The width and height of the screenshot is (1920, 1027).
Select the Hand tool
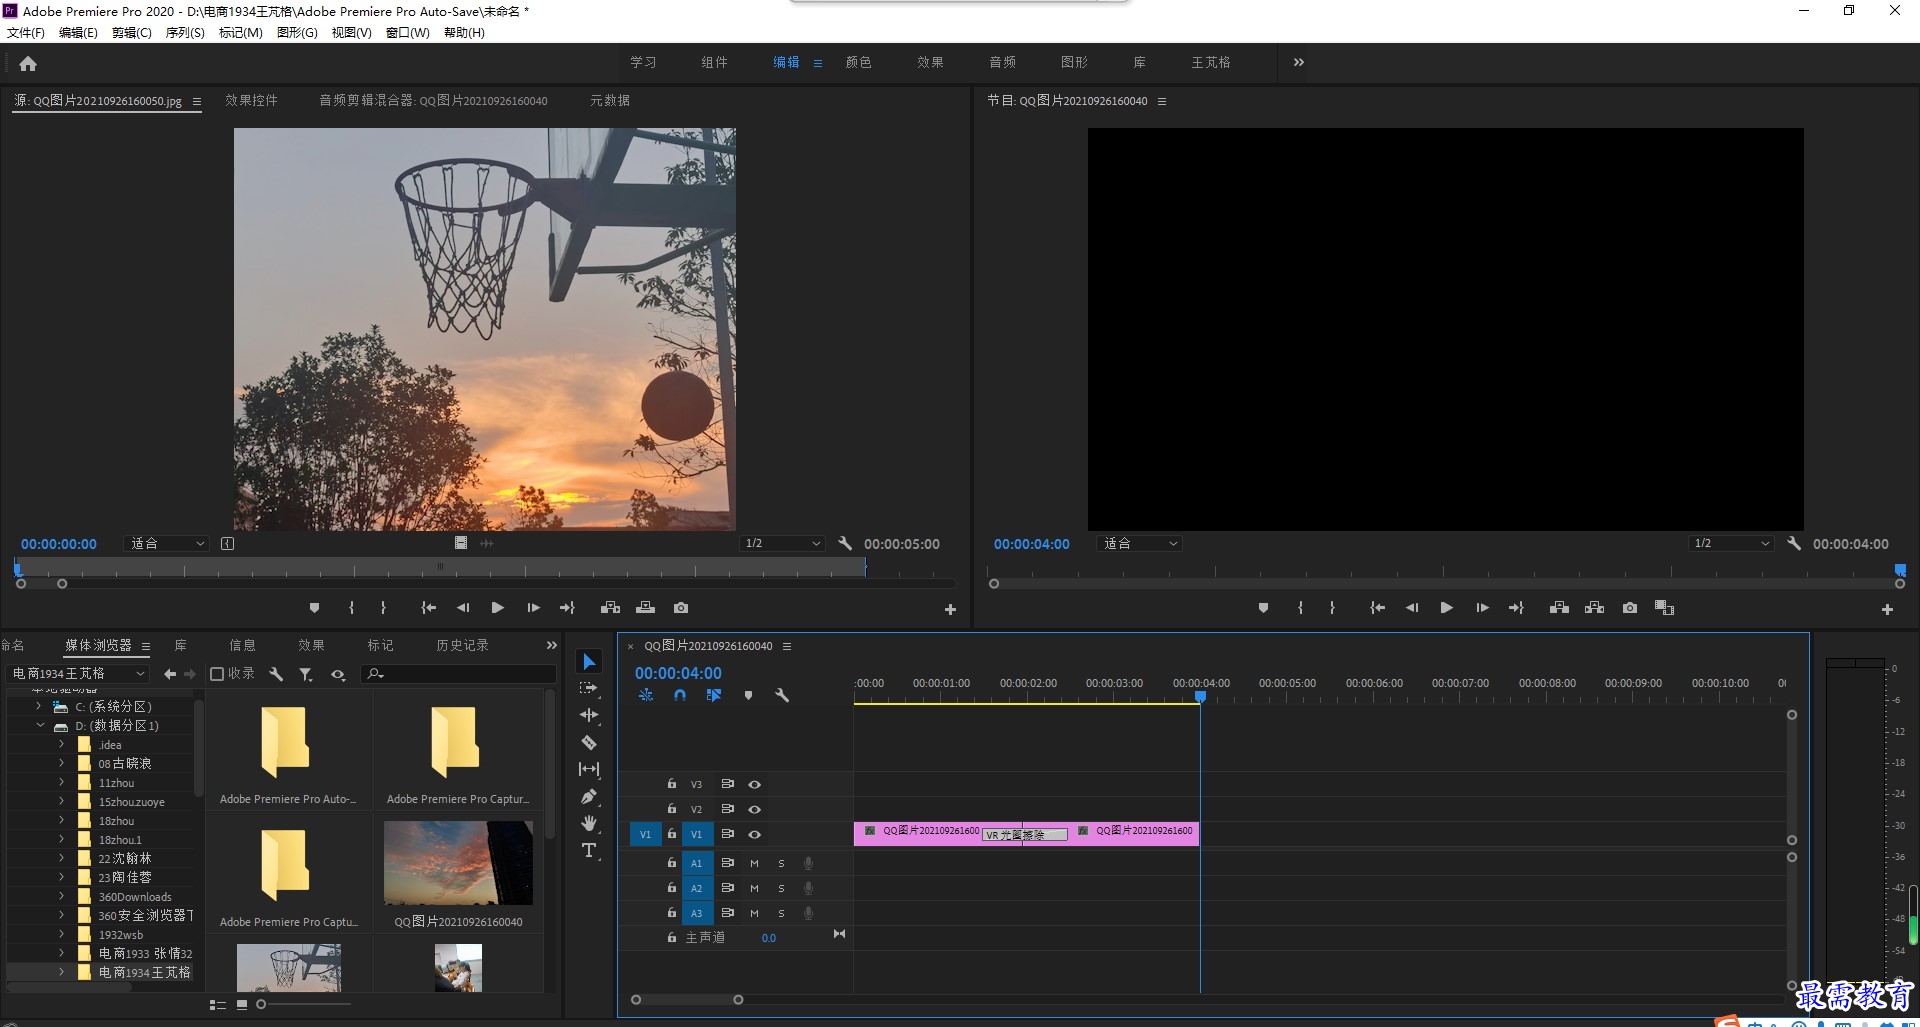pyautogui.click(x=589, y=823)
